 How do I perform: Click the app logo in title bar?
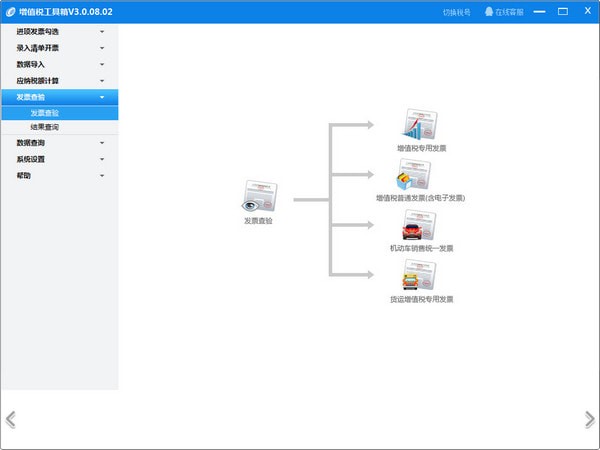(x=9, y=12)
